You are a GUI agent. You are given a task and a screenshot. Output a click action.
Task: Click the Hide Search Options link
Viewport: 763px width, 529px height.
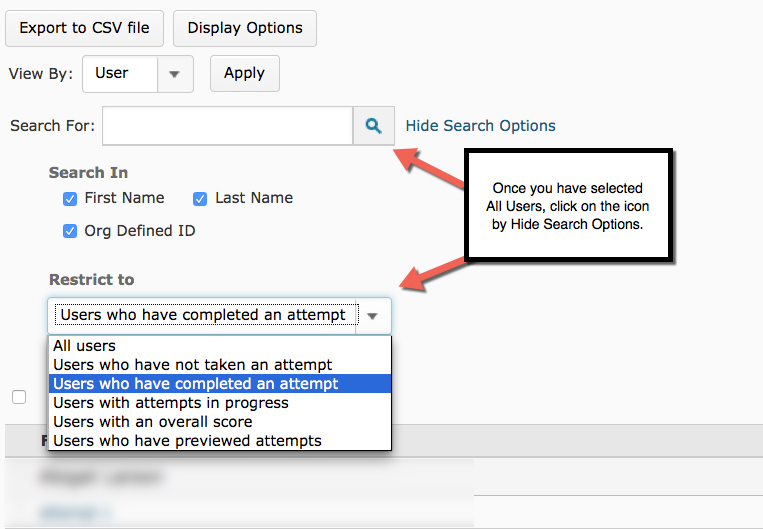click(480, 126)
